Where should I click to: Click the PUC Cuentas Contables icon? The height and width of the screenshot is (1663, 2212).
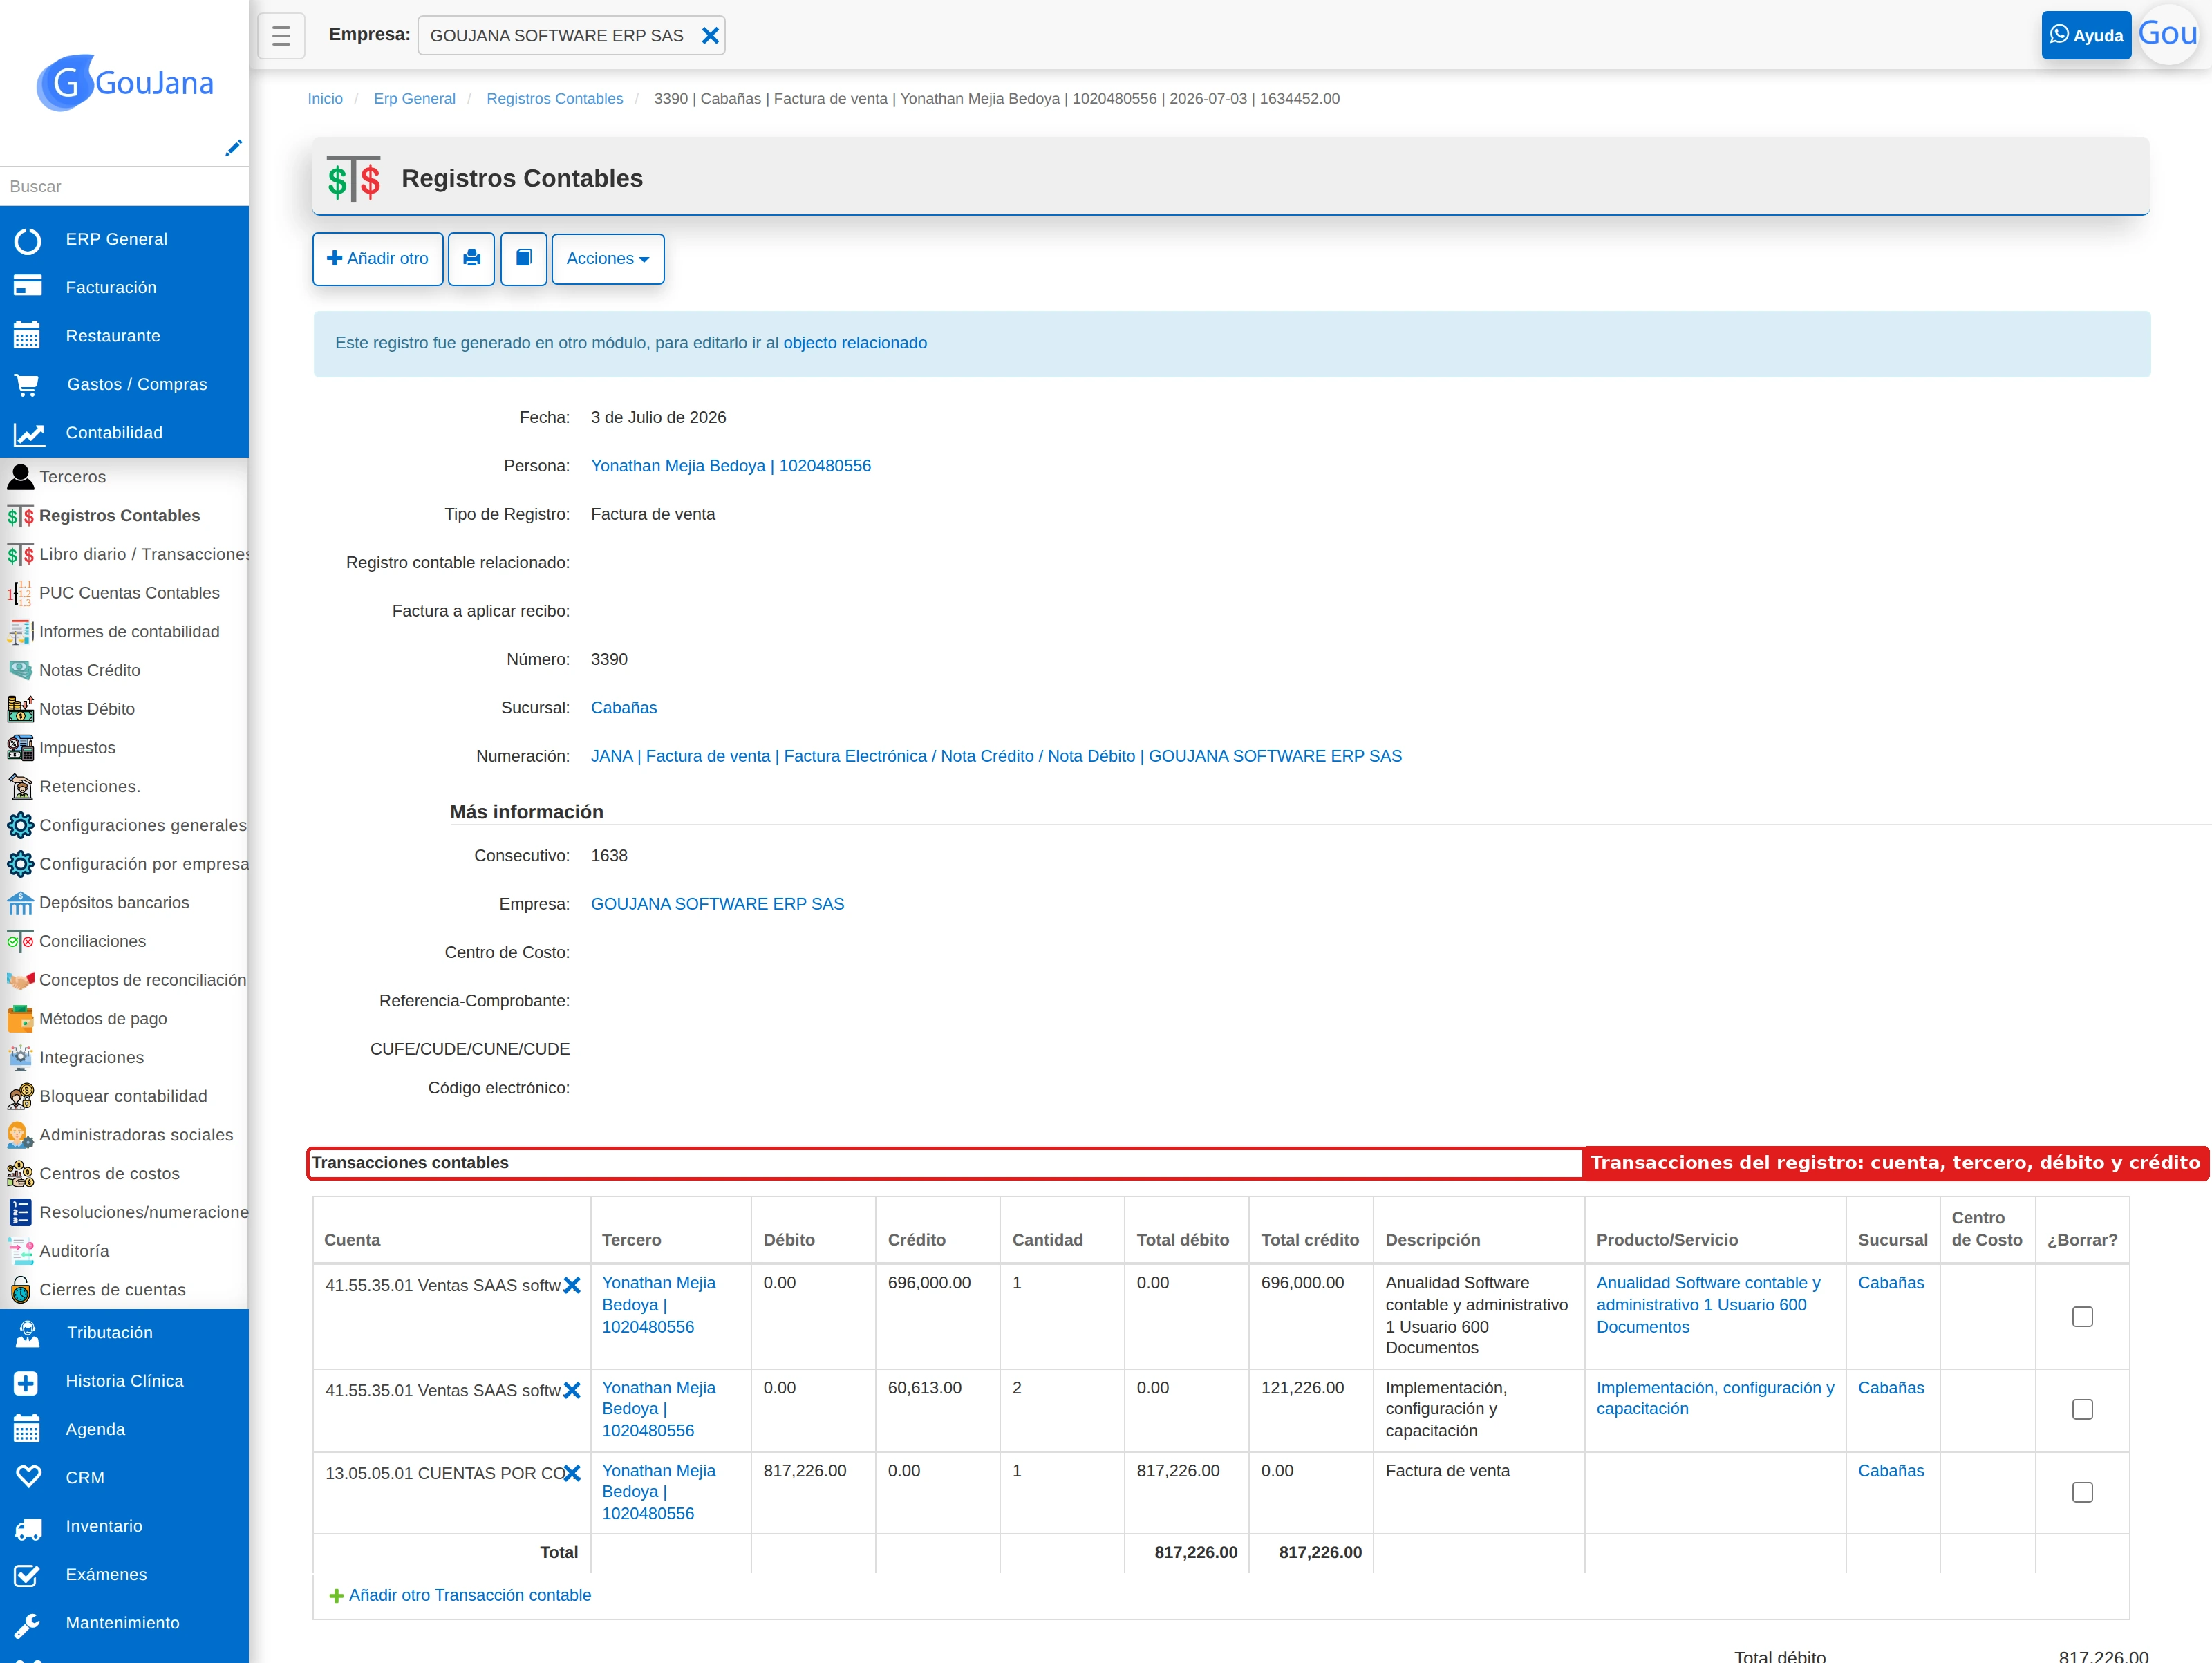coord(20,593)
